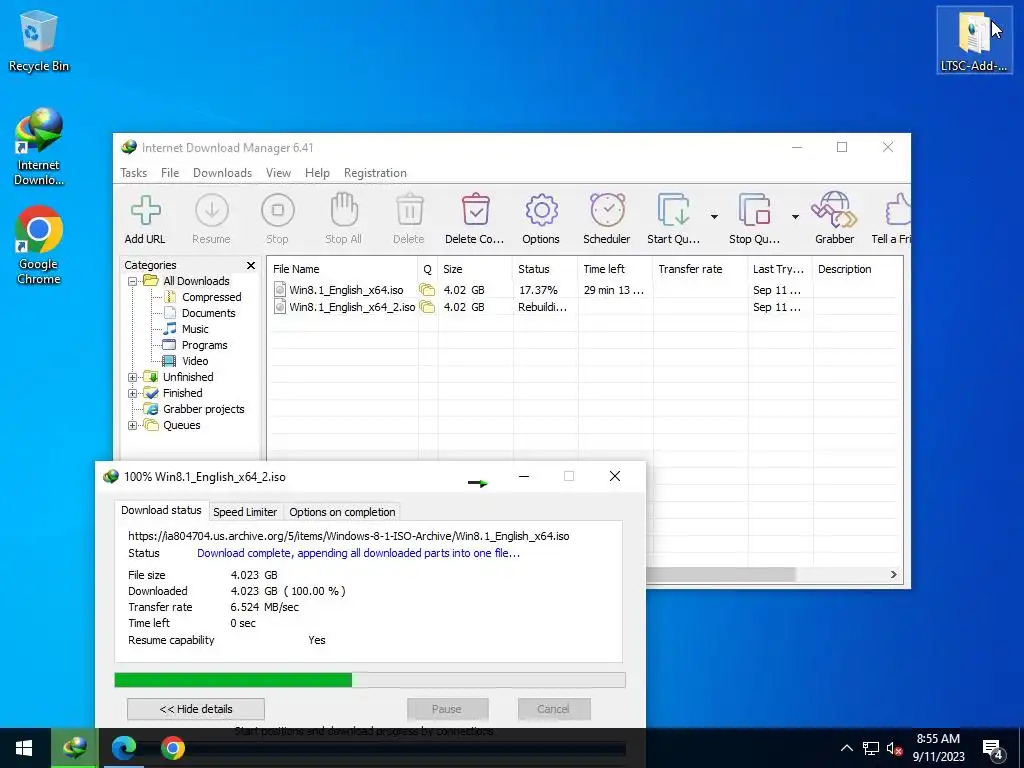The height and width of the screenshot is (768, 1024).
Task: Click the download URL text
Action: (x=349, y=536)
